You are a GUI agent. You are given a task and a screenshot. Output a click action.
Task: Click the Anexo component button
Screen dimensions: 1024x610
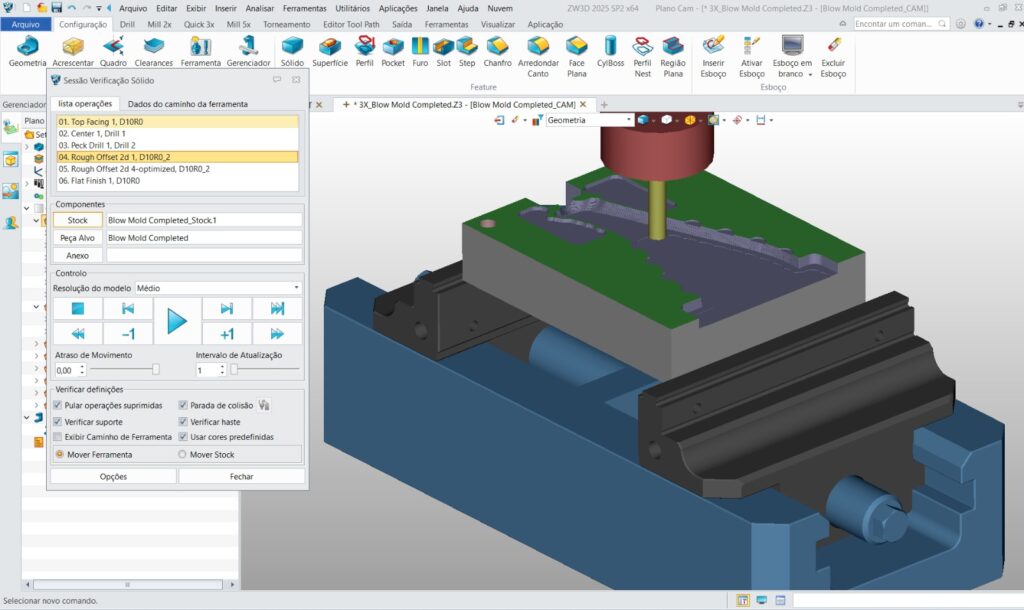tap(78, 255)
